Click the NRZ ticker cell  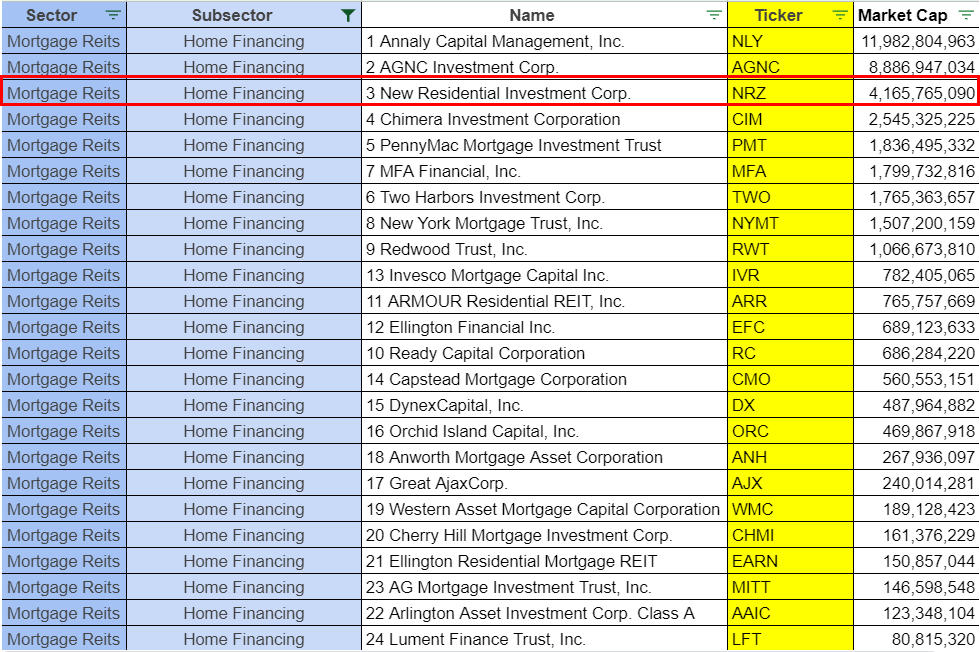(x=791, y=93)
